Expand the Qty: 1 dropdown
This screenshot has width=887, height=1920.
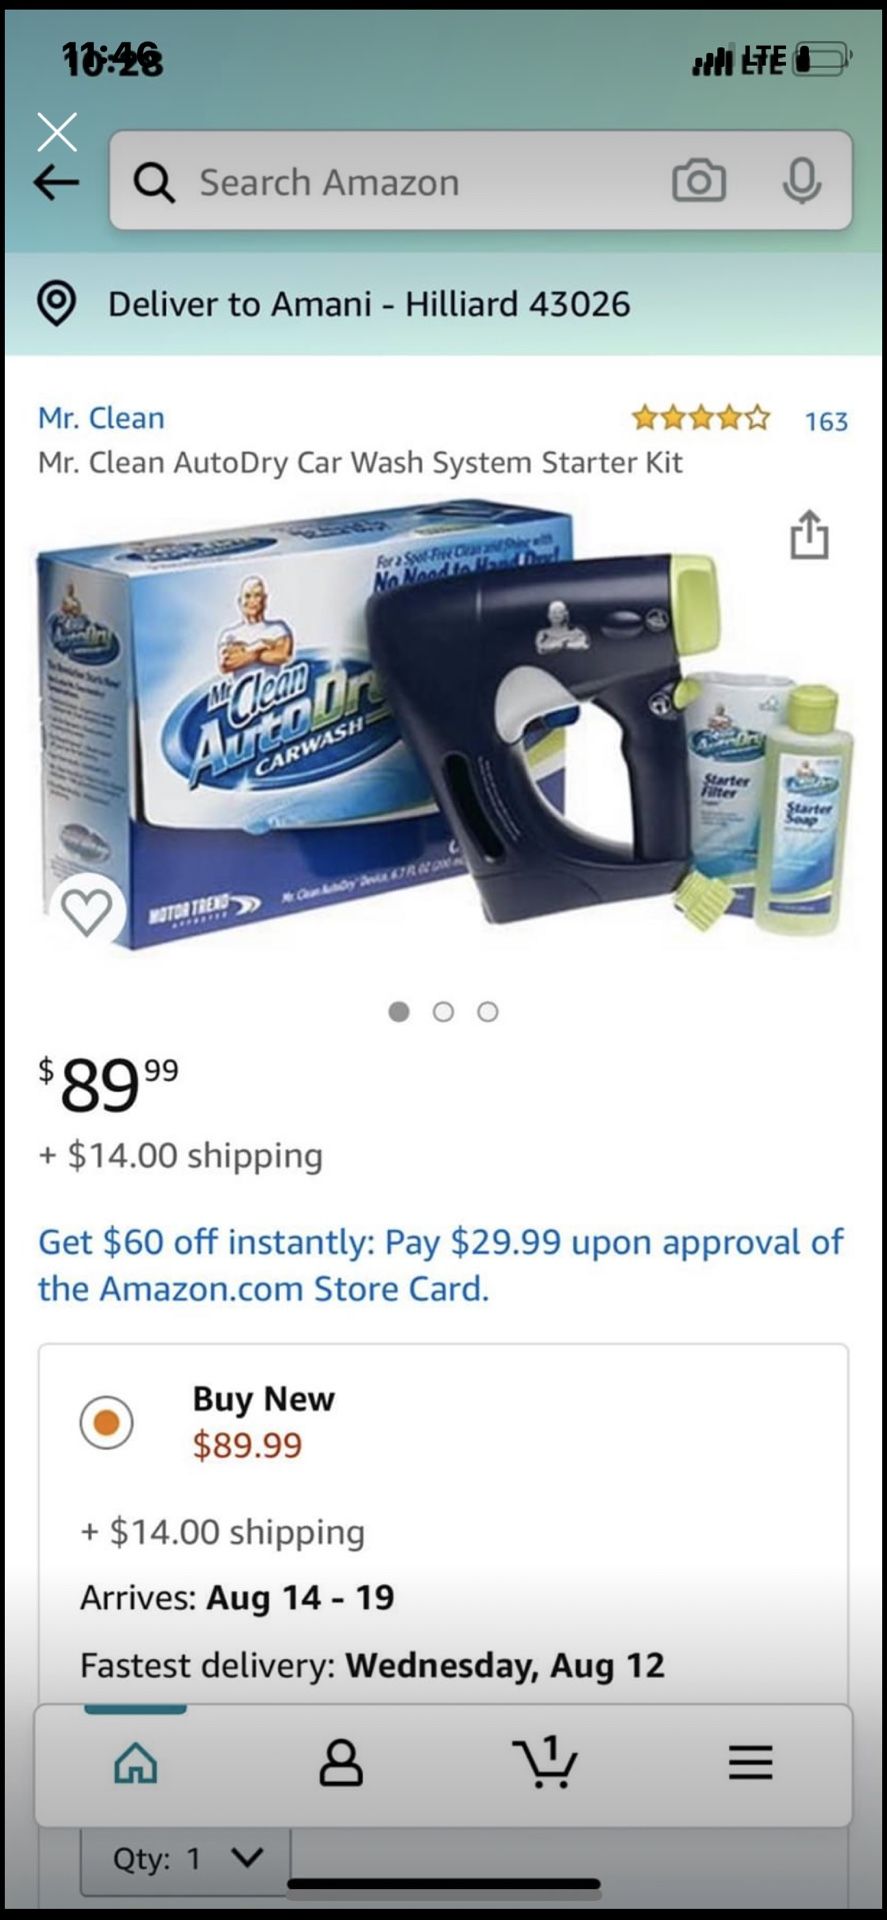[187, 1859]
